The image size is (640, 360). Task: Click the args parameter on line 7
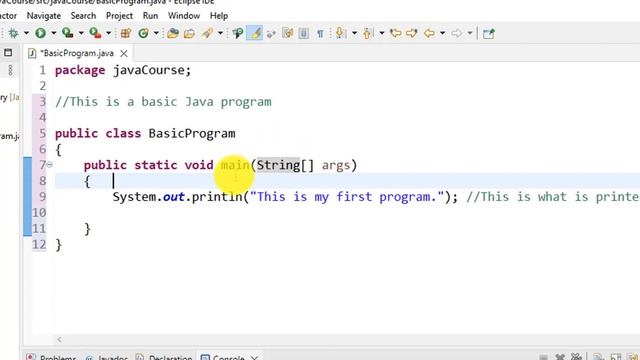336,165
